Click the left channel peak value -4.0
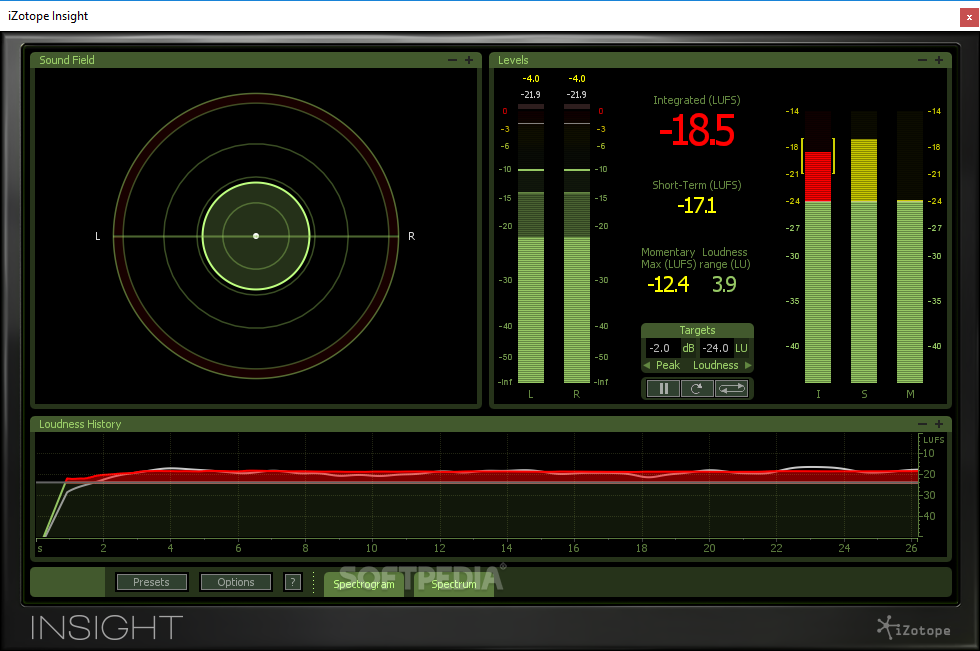The height and width of the screenshot is (651, 980). (x=531, y=79)
